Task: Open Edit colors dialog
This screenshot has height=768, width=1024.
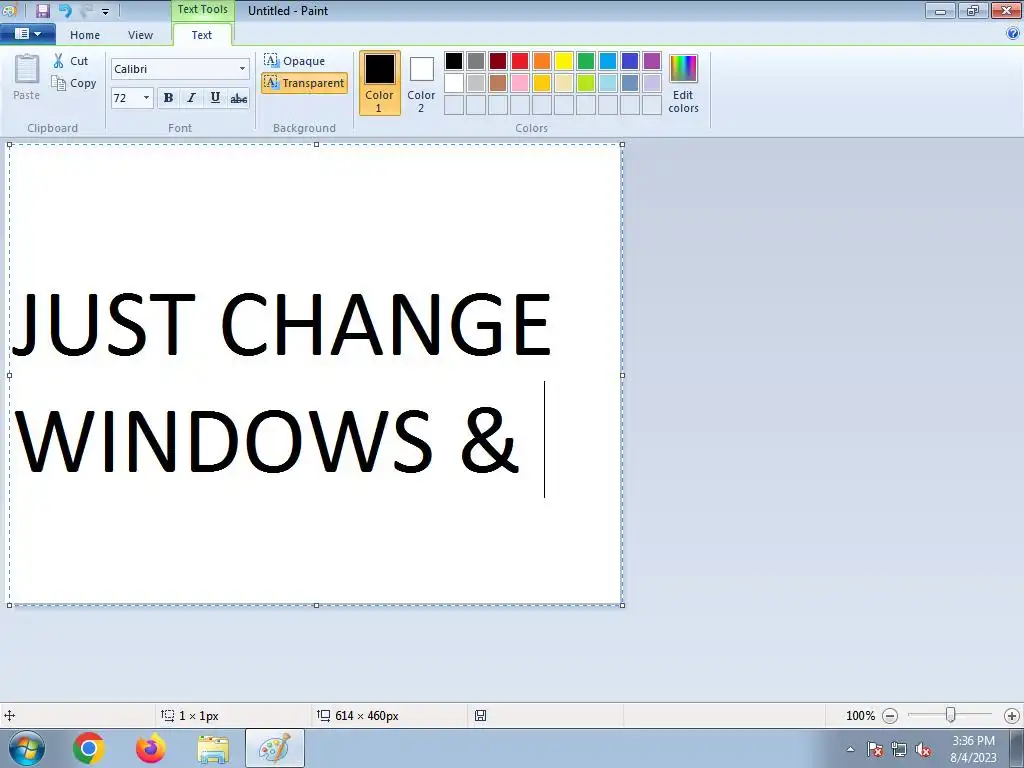Action: coord(683,83)
